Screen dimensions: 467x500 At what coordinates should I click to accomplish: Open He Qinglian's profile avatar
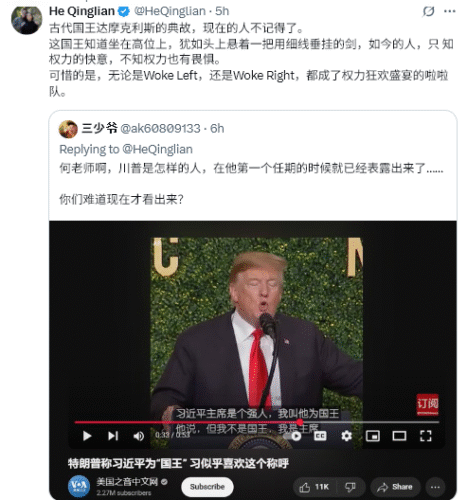pos(27,18)
